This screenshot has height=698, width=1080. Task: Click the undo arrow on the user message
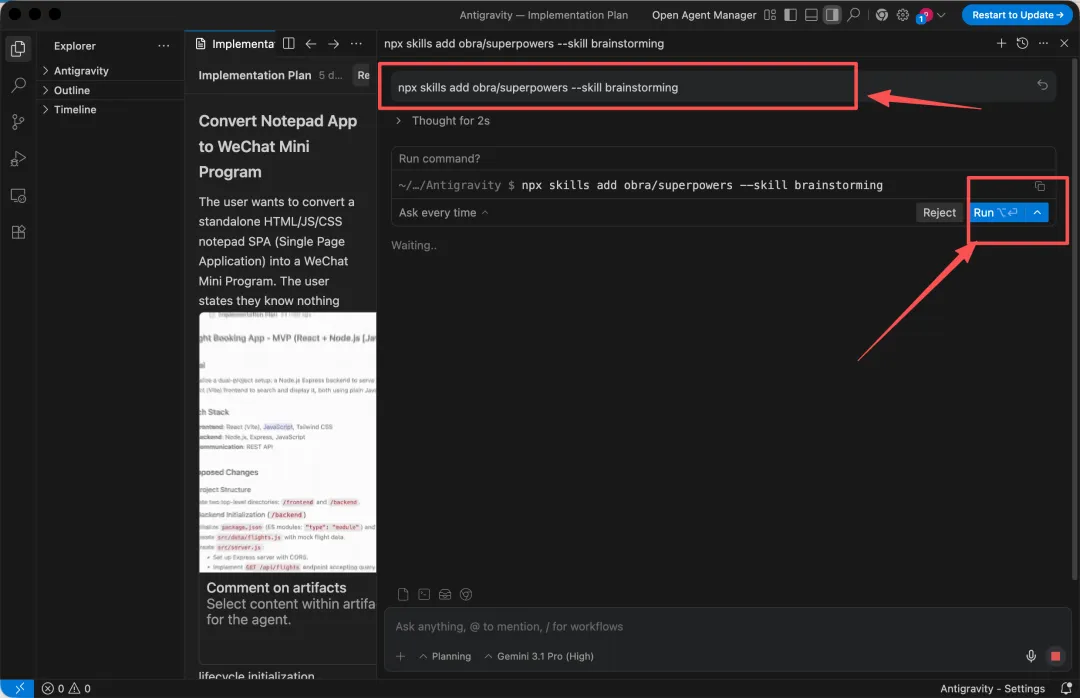(x=1042, y=85)
